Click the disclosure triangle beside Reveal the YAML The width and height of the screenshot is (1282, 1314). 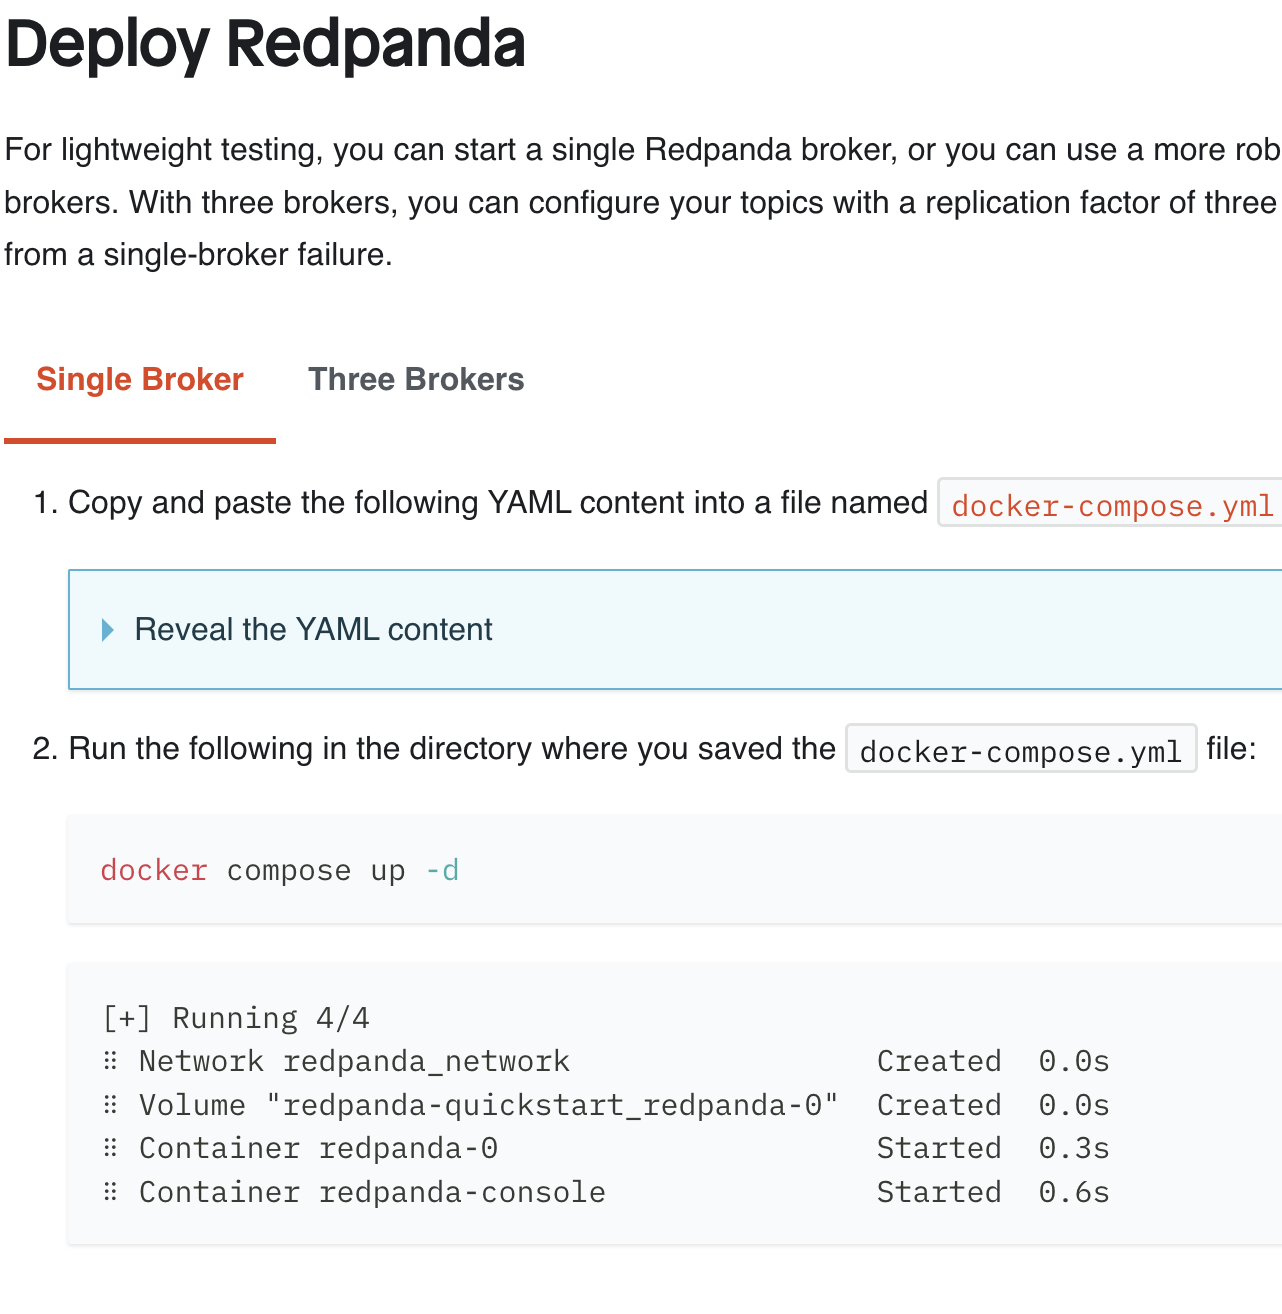coord(108,630)
